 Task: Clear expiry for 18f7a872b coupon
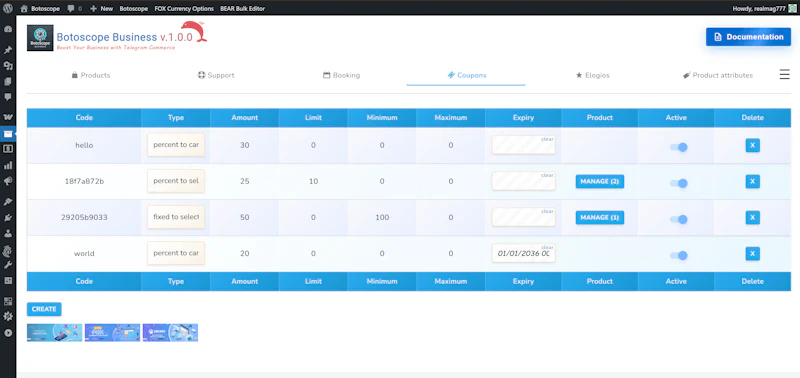(547, 175)
